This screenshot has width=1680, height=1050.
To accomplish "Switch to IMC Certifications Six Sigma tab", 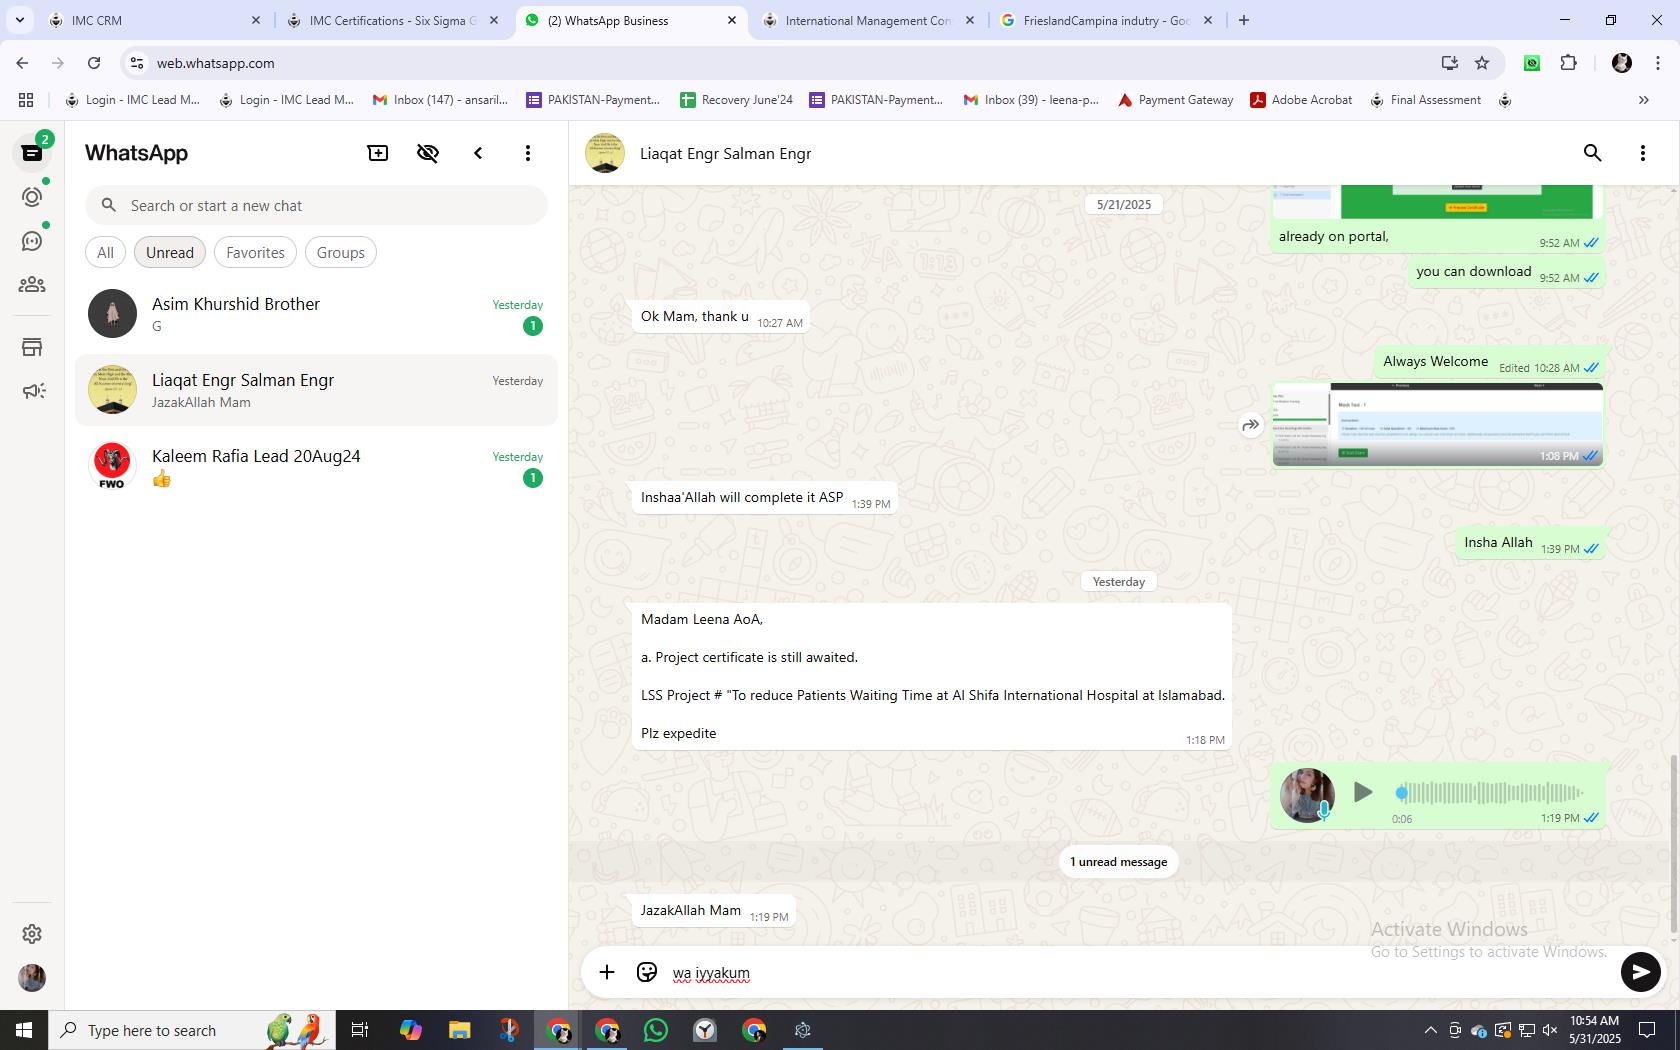I will point(392,20).
